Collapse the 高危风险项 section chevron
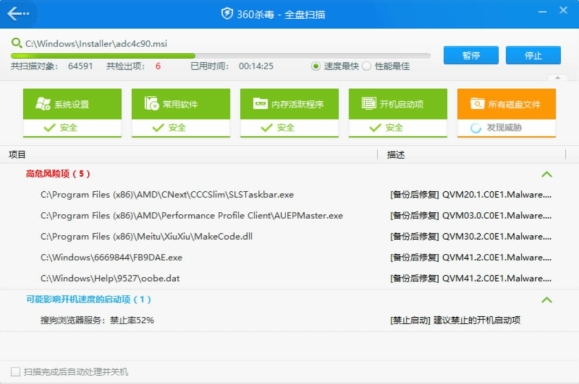This screenshot has height=384, width=579. (x=547, y=174)
